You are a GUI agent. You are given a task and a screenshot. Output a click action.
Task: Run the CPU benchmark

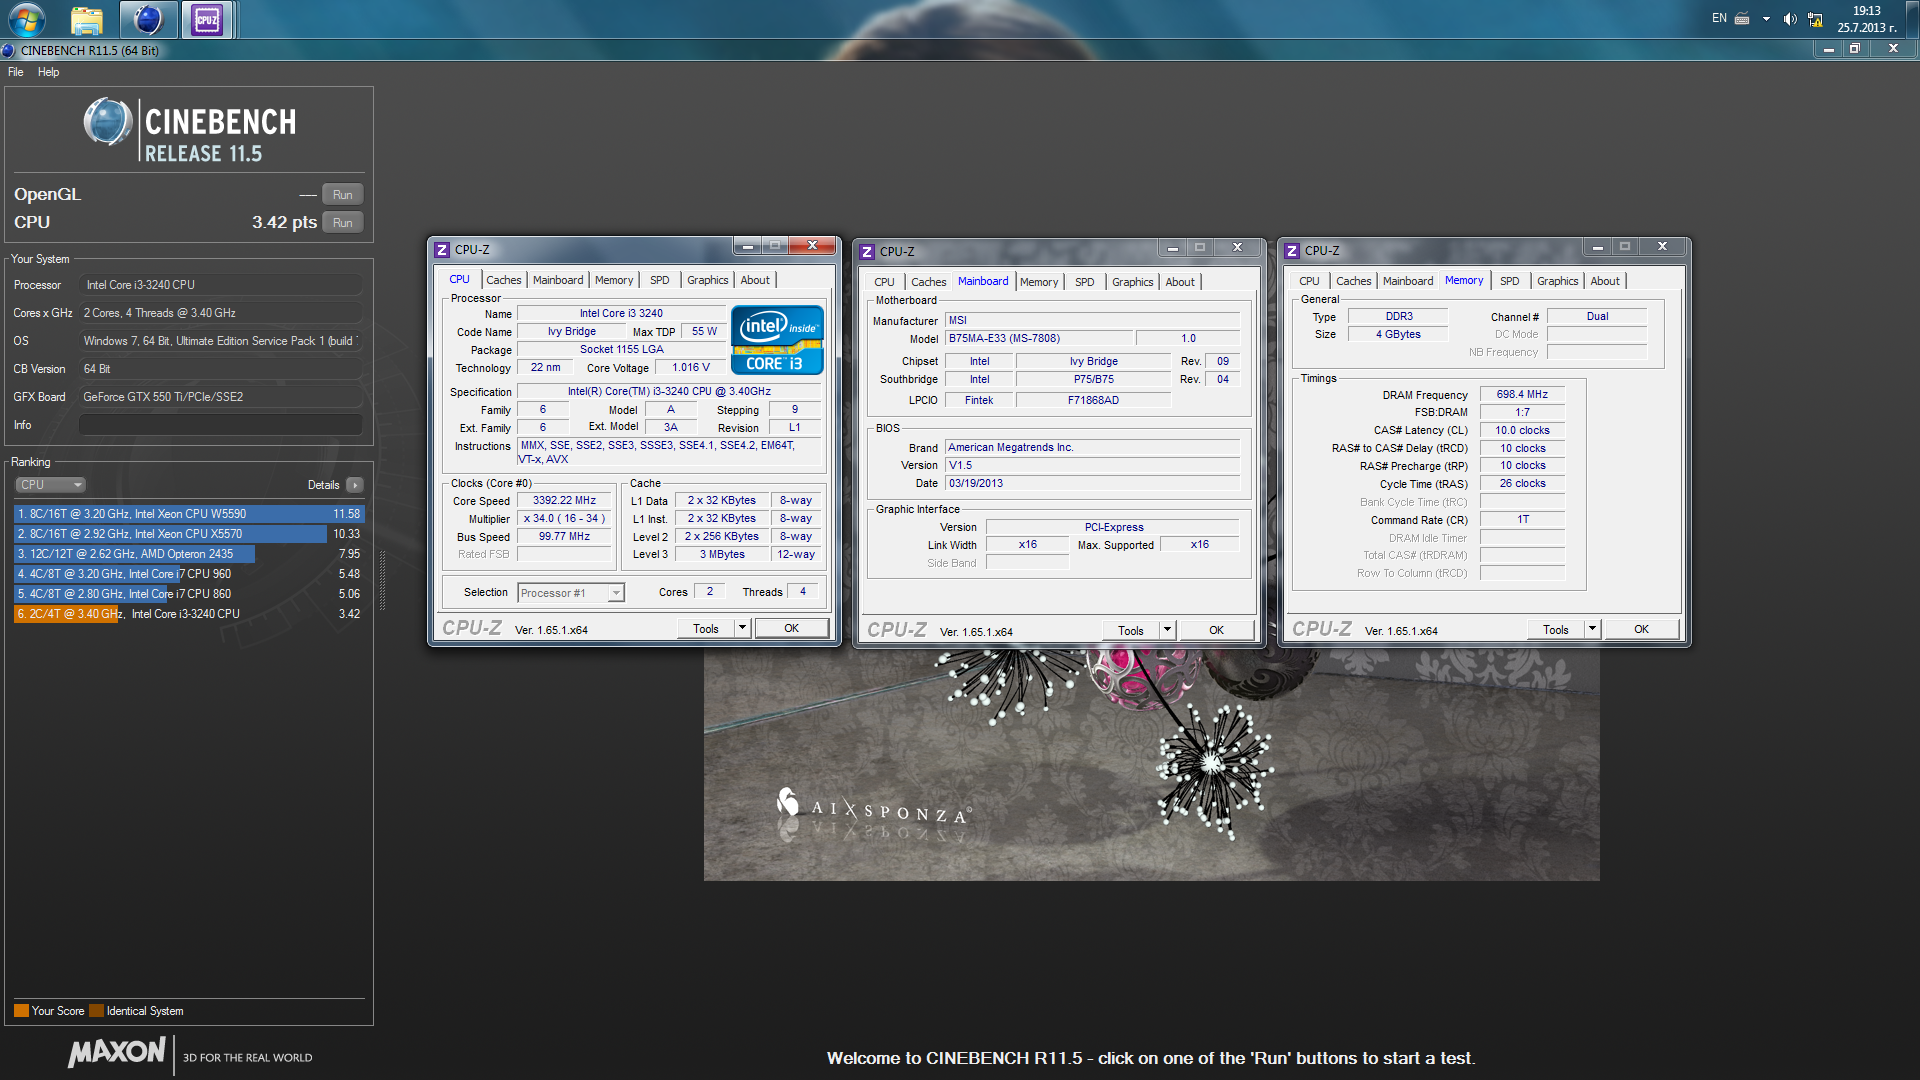point(342,223)
